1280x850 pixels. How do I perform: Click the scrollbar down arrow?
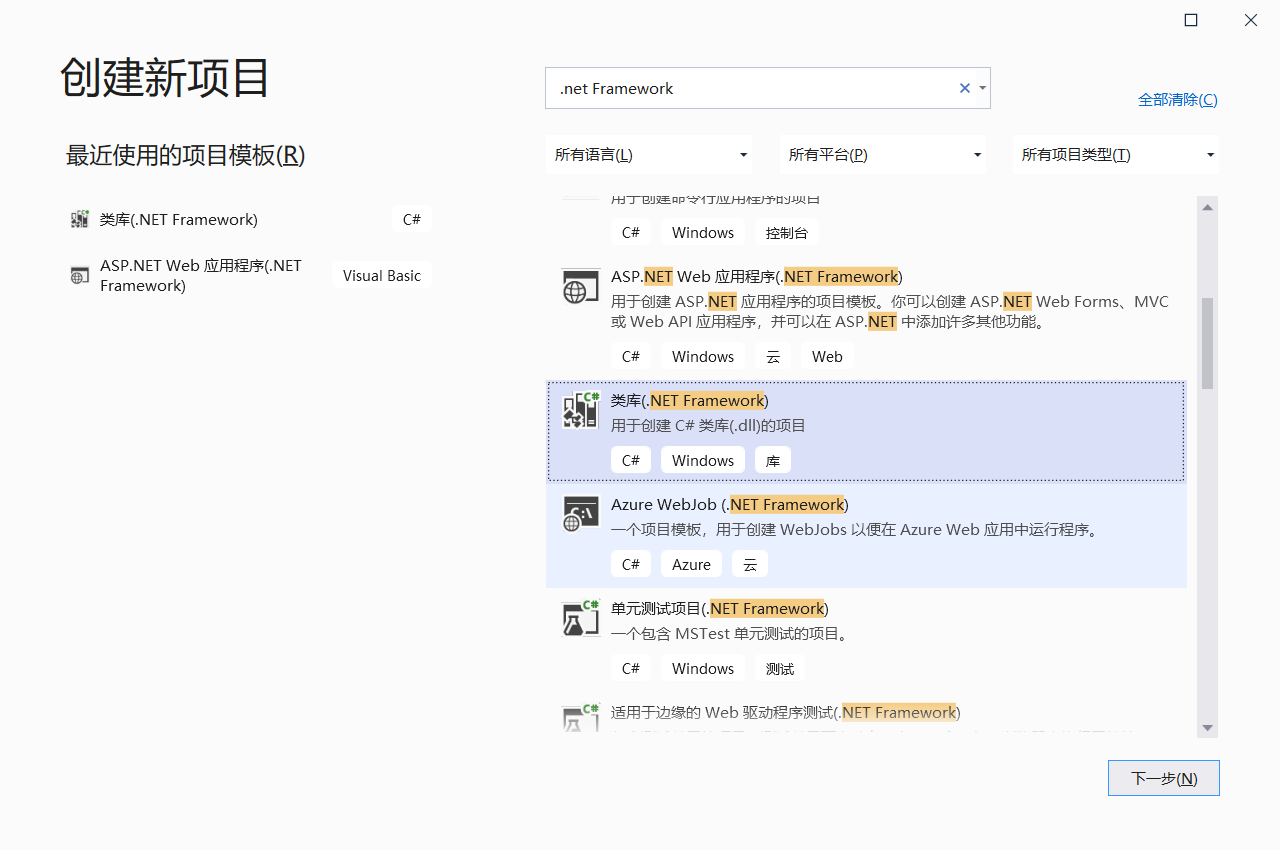click(x=1207, y=729)
